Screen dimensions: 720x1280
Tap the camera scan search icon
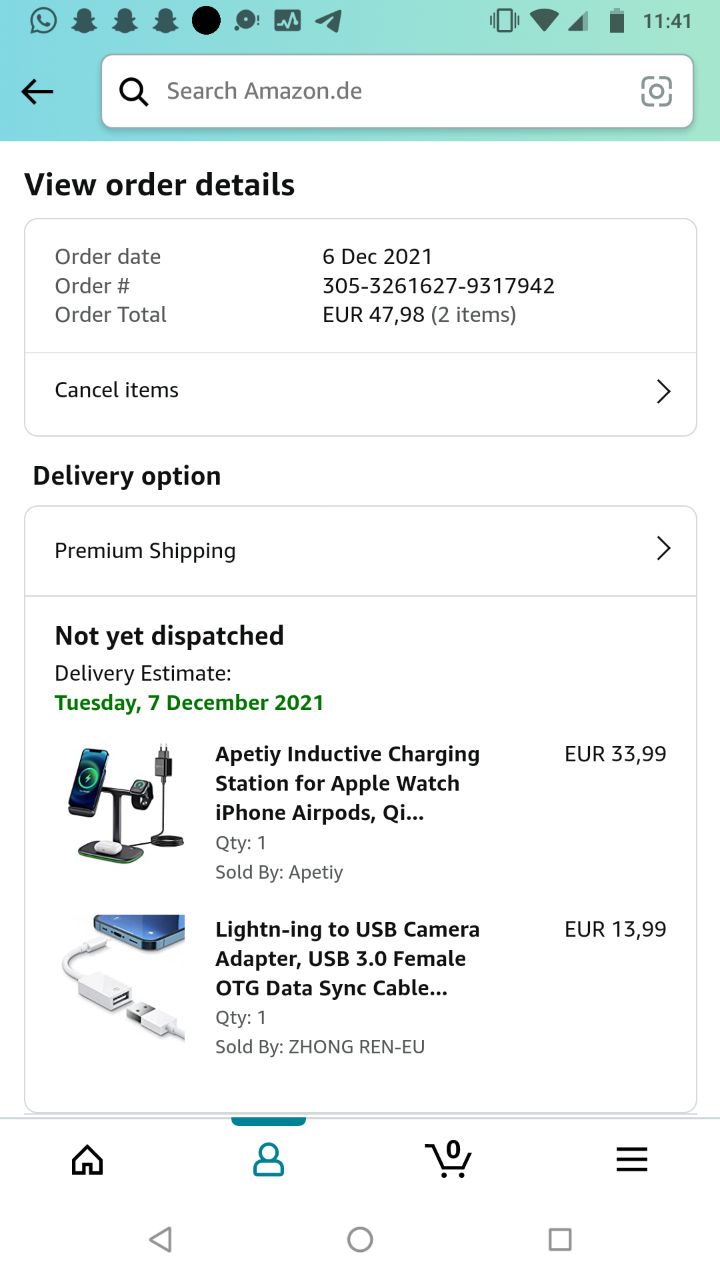coord(656,92)
